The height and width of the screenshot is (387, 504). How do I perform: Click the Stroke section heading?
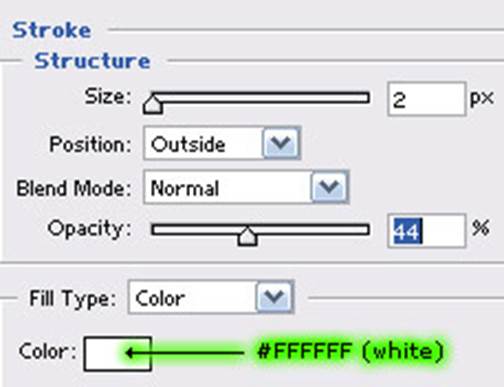[51, 30]
